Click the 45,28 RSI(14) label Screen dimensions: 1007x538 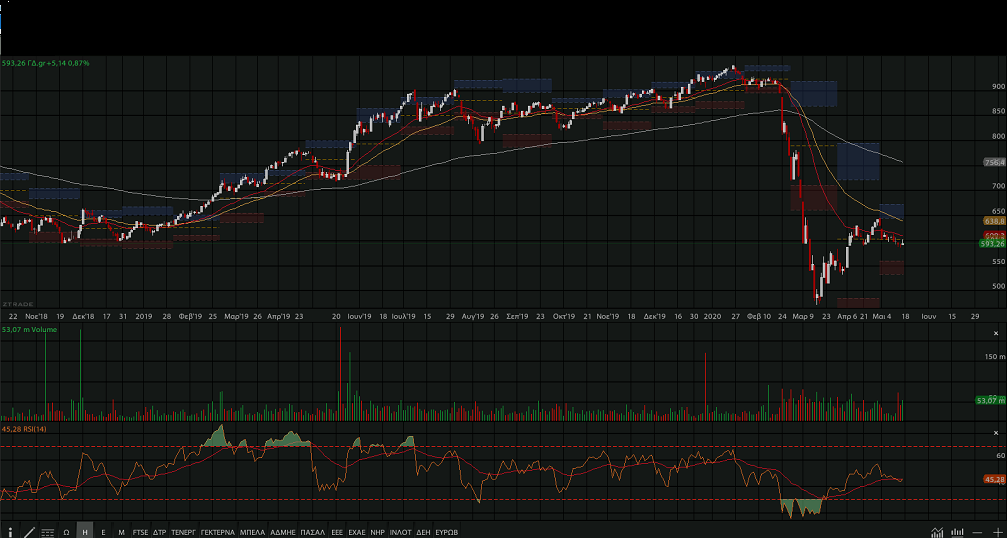coord(24,429)
